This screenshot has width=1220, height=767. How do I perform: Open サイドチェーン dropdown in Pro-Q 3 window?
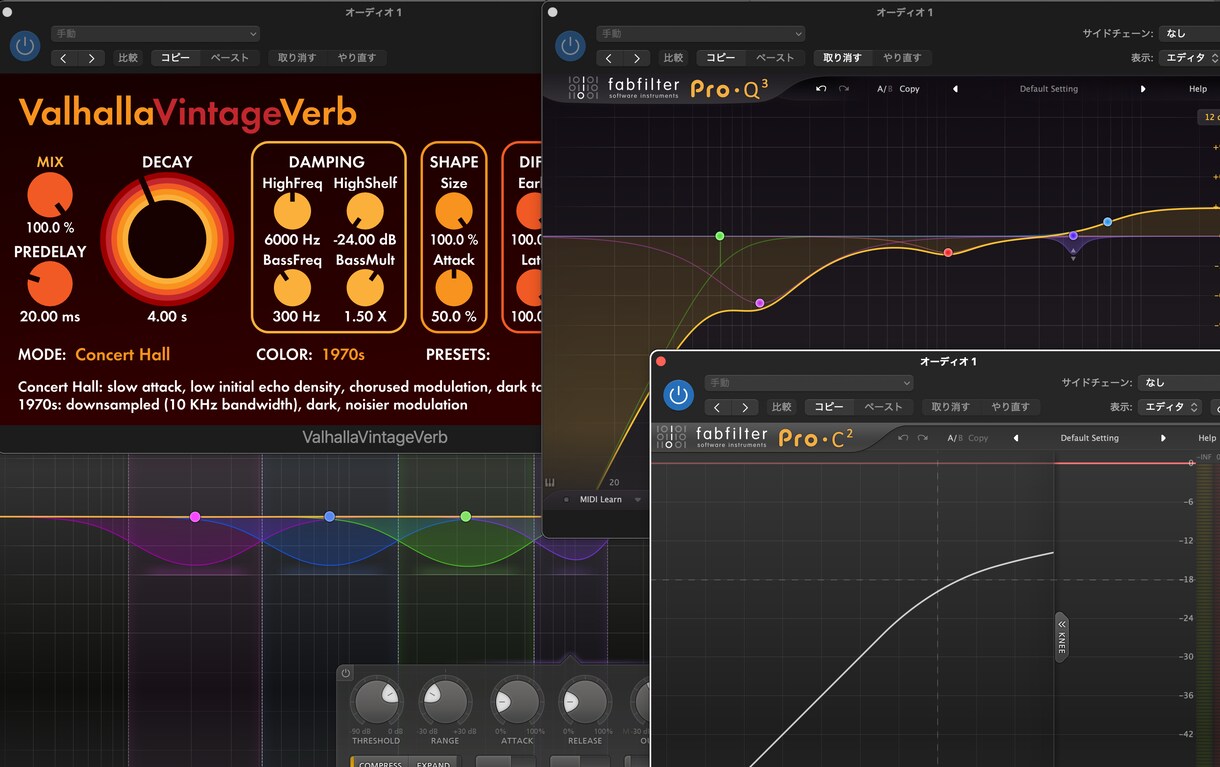pos(1190,34)
